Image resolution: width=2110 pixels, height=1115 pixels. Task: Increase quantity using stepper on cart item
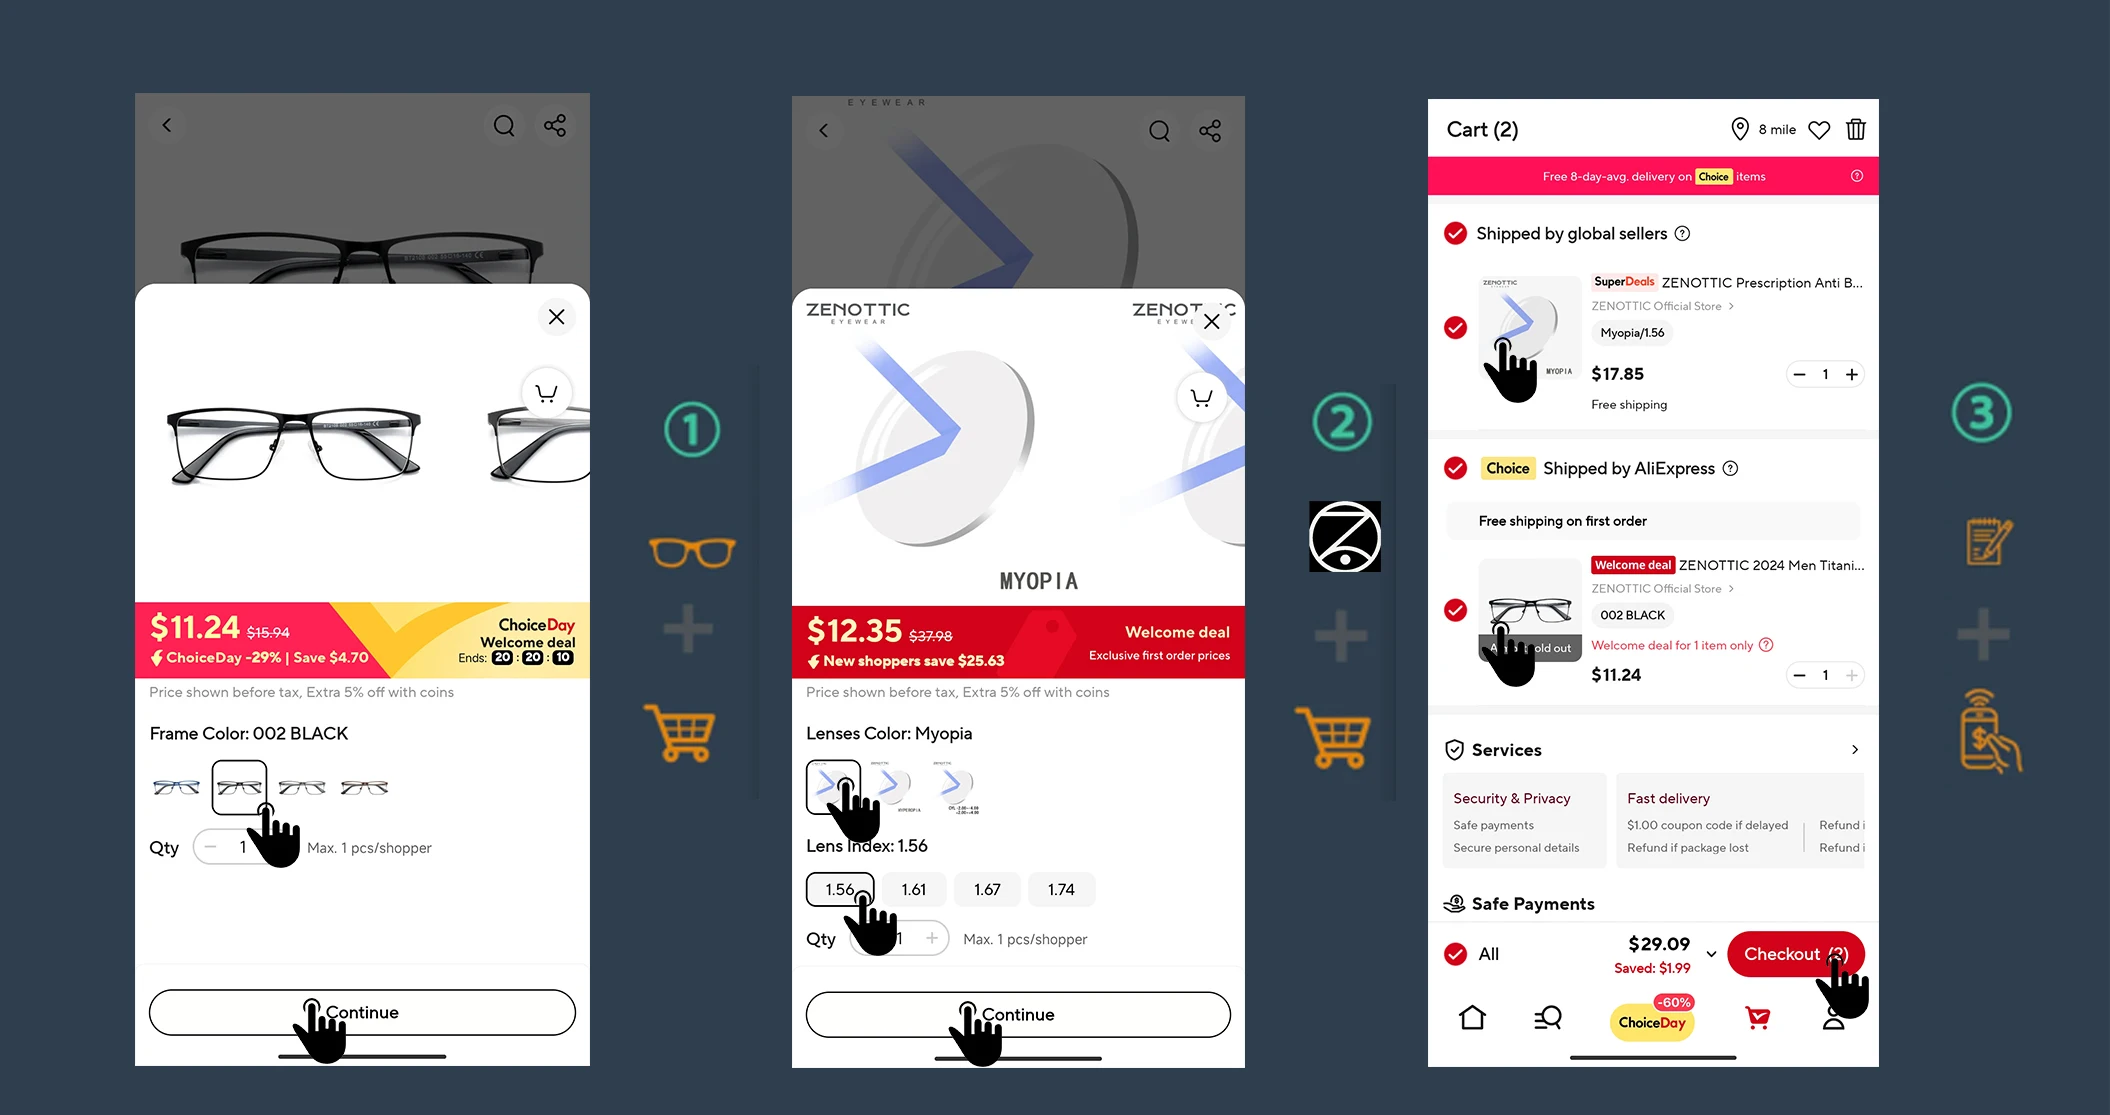tap(1850, 374)
